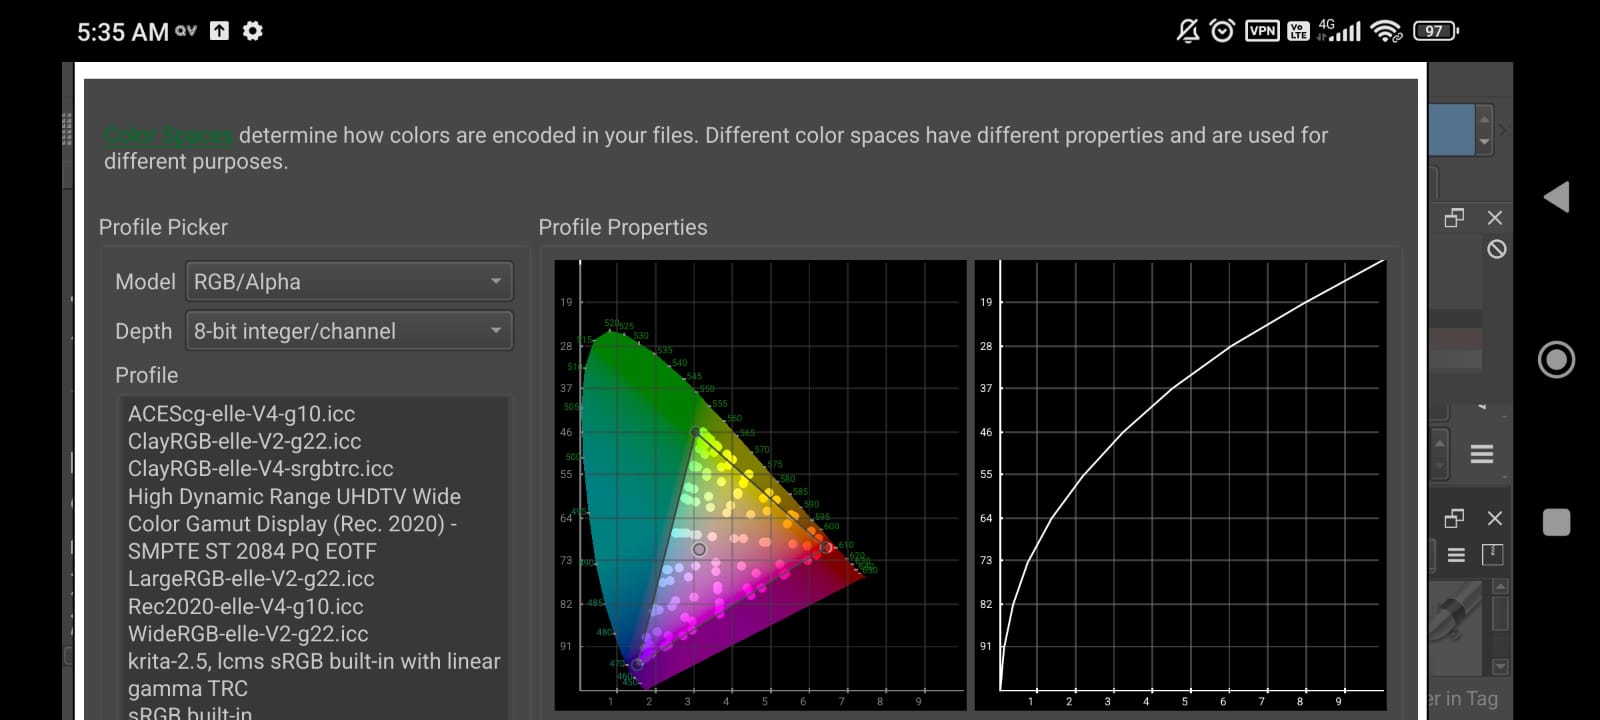Screen dimensions: 1600x720
Task: Click the no-symbol icon under upper docker
Action: [1496, 249]
